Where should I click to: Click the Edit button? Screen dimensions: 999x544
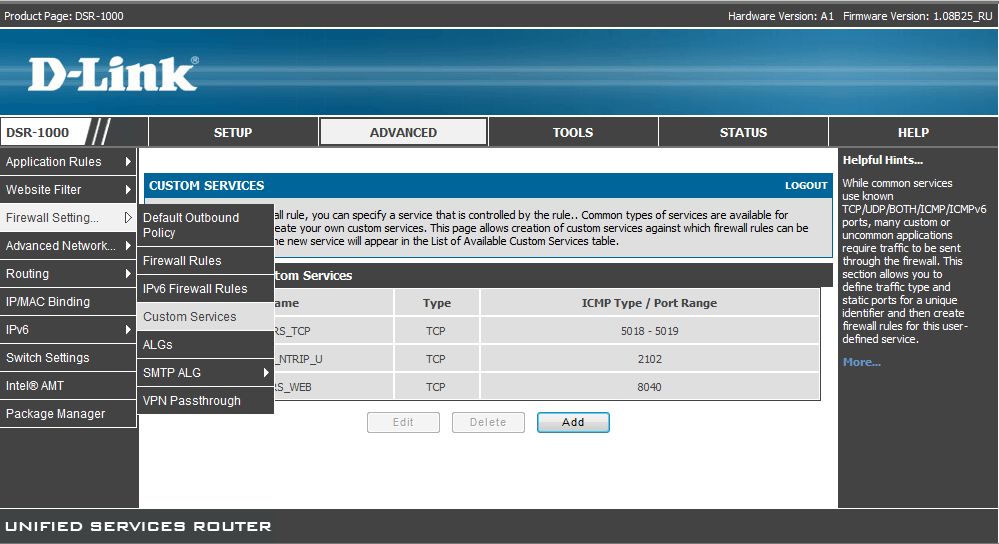[x=403, y=422]
